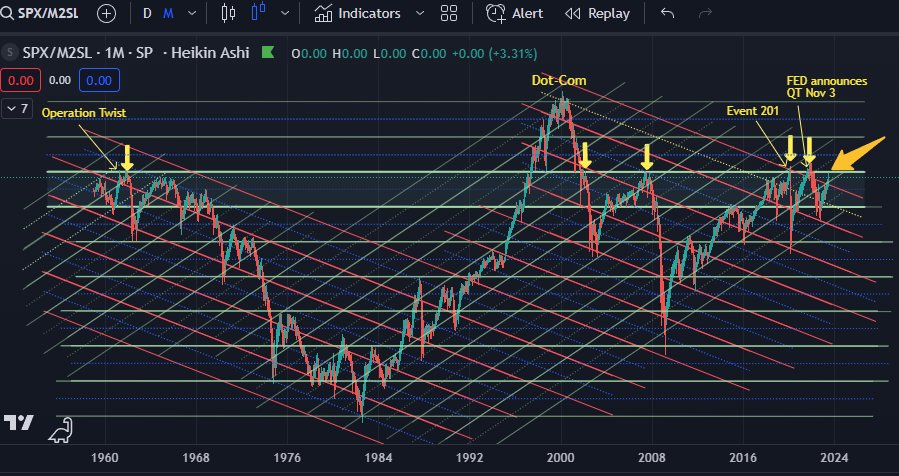Click the H0.00 high value in the legend
The width and height of the screenshot is (899, 476).
click(x=350, y=53)
